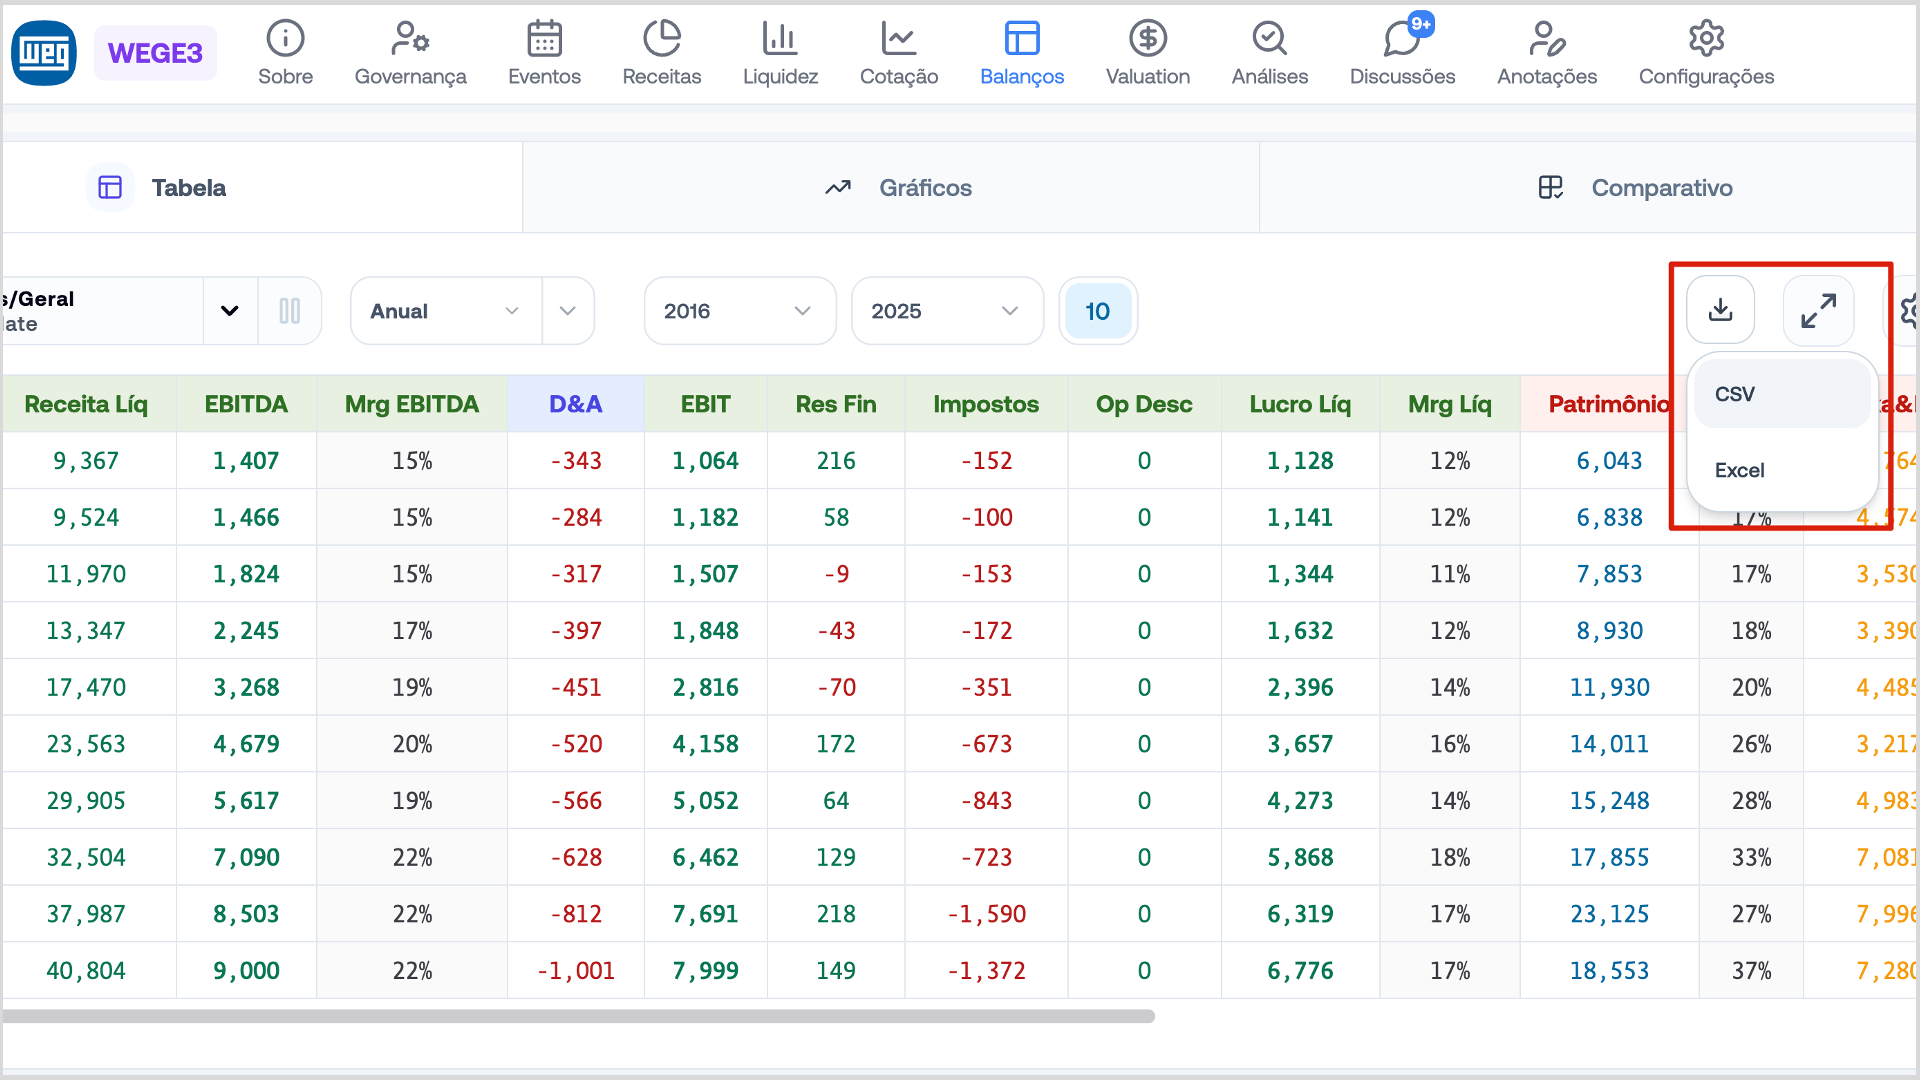Click the download export icon

point(1720,310)
